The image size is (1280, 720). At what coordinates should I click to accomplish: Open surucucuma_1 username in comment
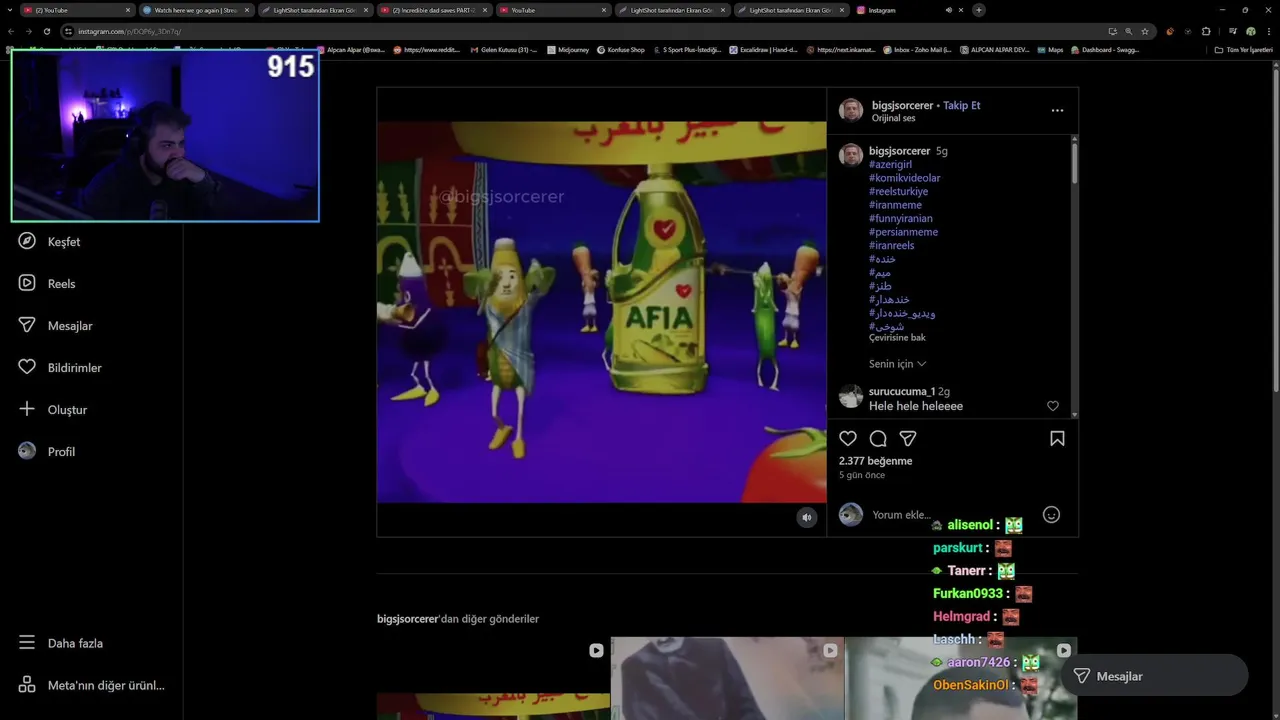tap(901, 392)
